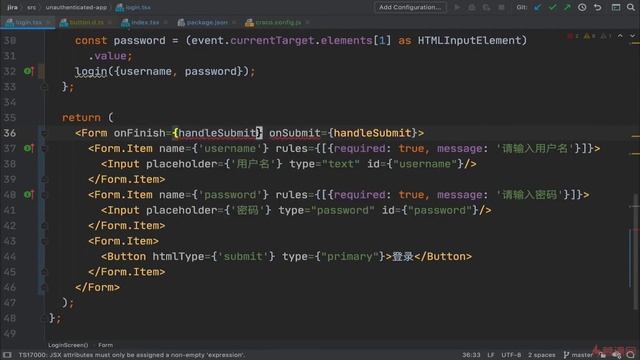Click the TS17000 error message in status bar
Screen dimensions: 640x360
pyautogui.click(x=131, y=355)
